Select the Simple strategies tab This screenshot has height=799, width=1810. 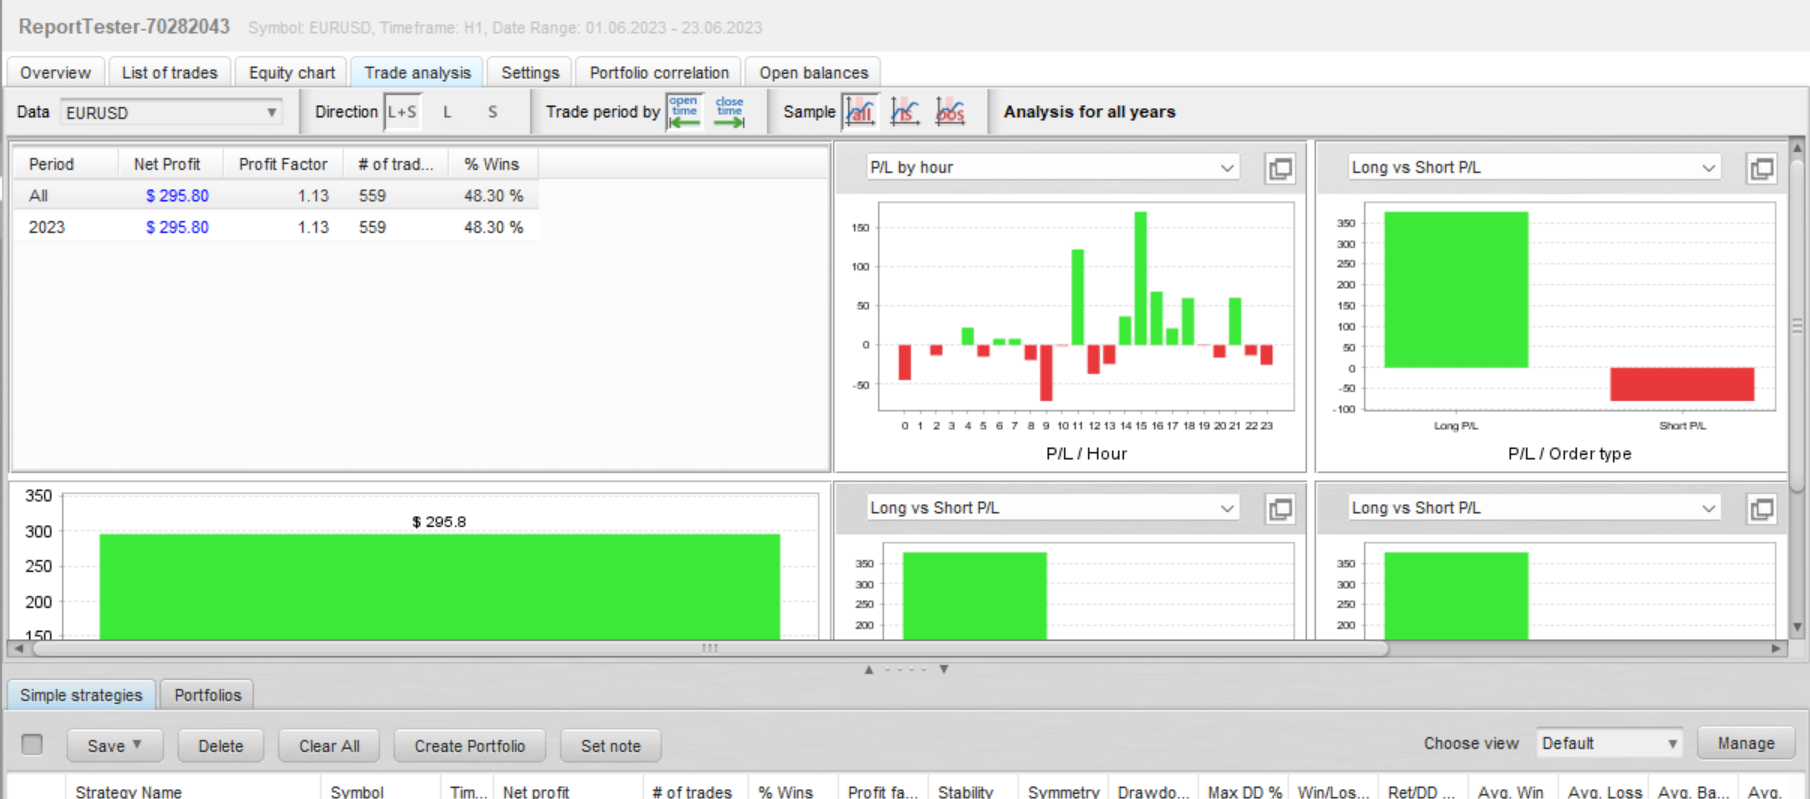tap(81, 695)
